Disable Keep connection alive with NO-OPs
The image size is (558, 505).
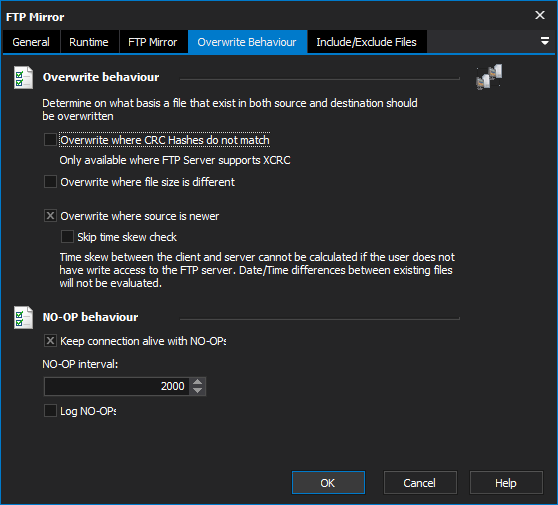pos(50,341)
